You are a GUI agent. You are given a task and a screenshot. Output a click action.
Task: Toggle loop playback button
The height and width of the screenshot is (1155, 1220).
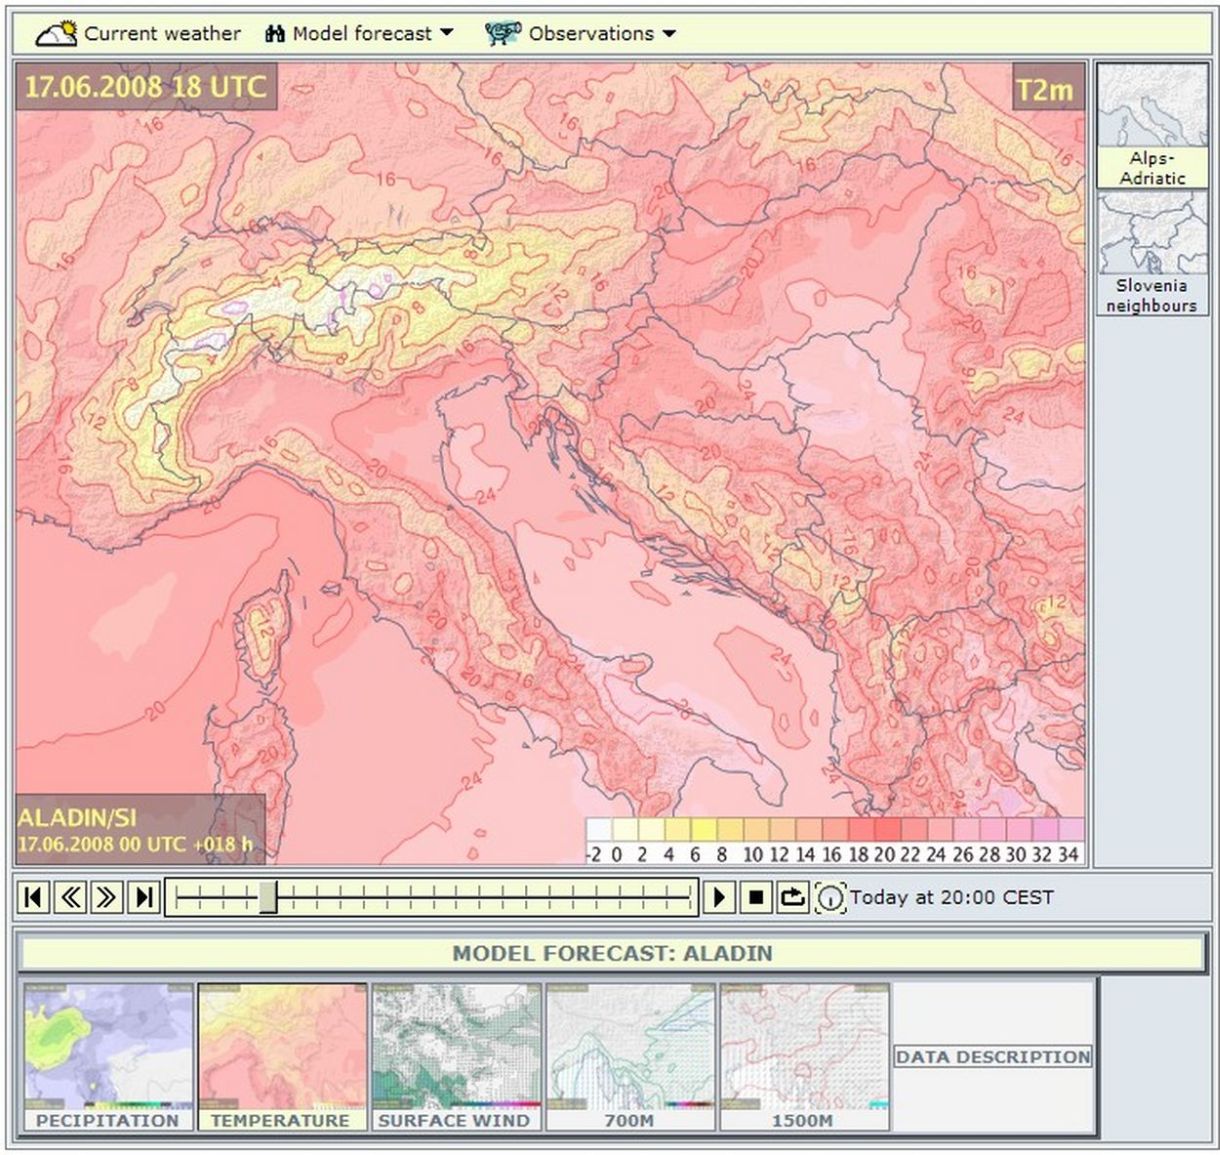tap(792, 897)
